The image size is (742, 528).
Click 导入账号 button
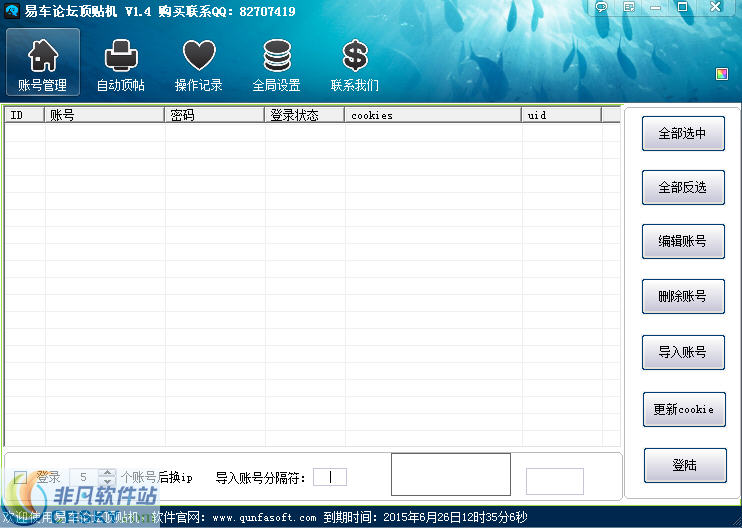[x=683, y=352]
